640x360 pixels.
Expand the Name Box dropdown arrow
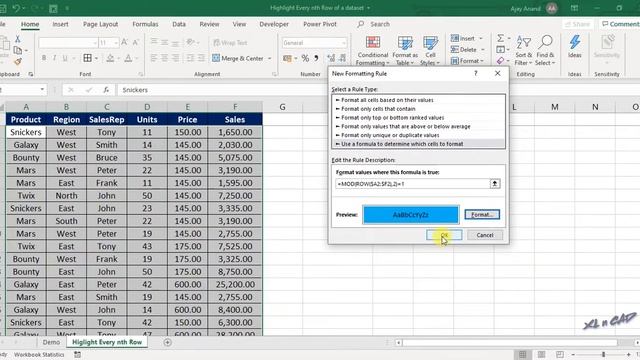pyautogui.click(x=42, y=90)
